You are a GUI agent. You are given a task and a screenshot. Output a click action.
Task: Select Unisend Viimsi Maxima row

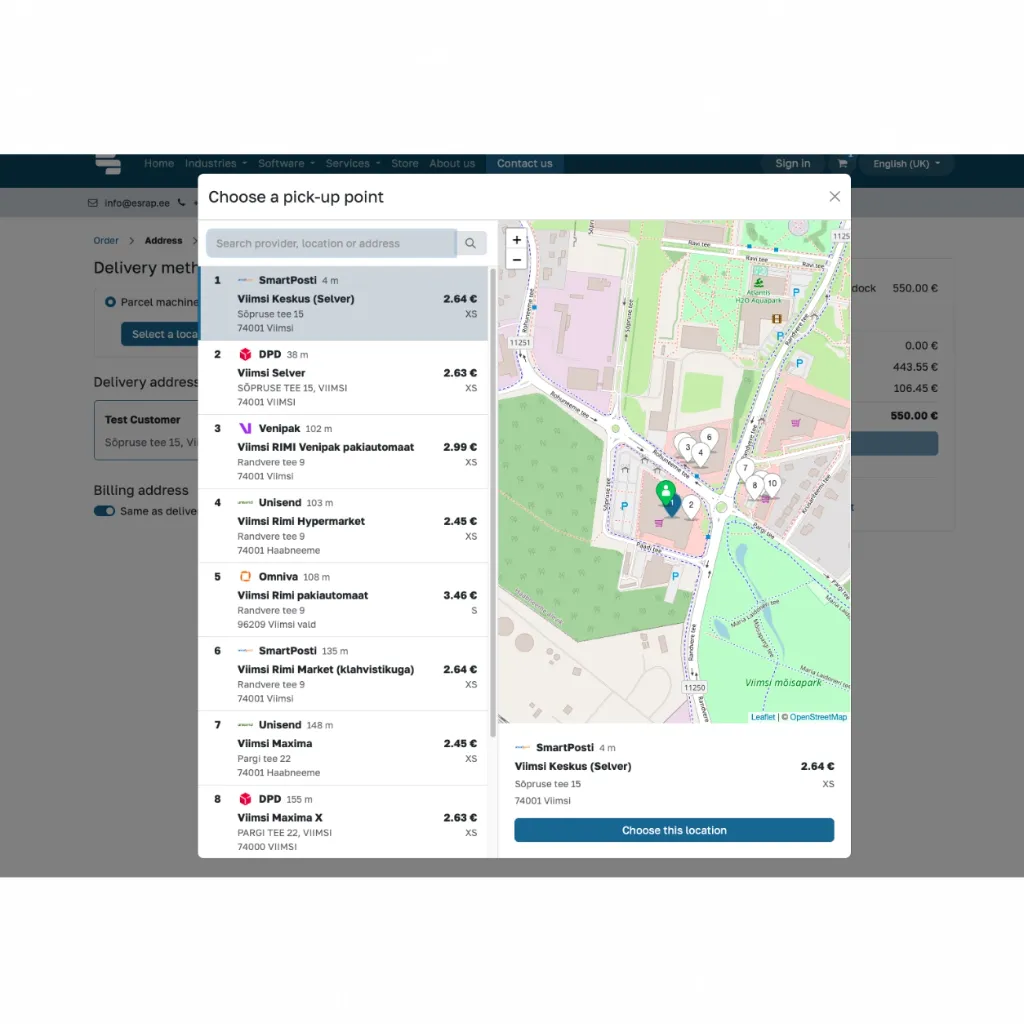tap(344, 748)
